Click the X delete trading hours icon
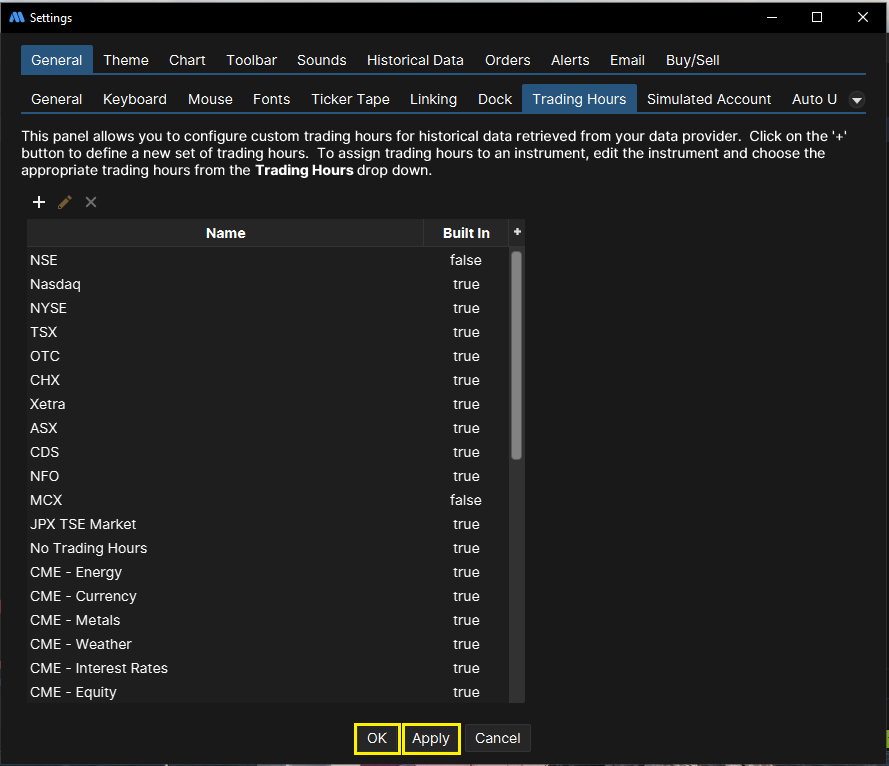Screen dimensions: 889x766 (91, 202)
